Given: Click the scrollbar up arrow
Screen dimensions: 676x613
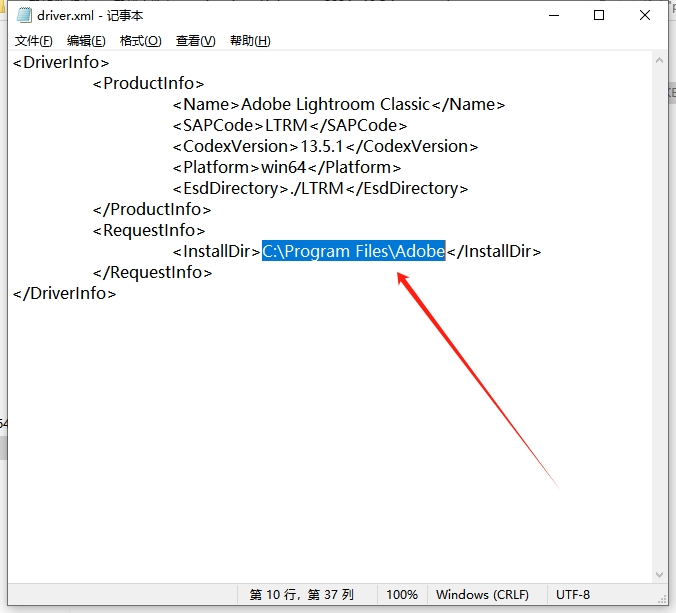Looking at the screenshot, I should 659,61.
